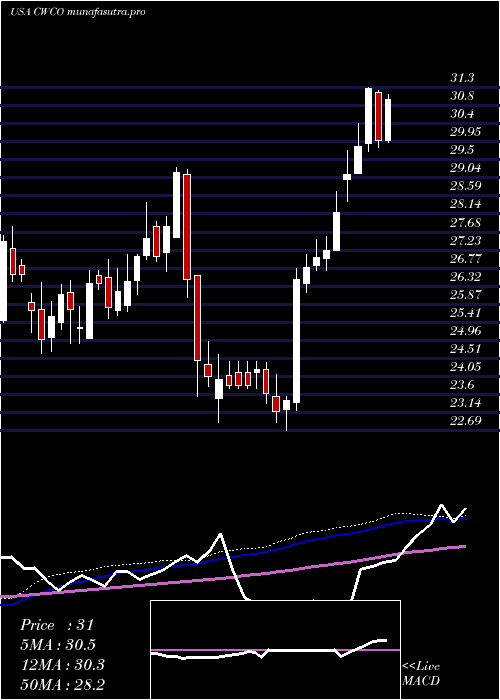Image resolution: width=500 pixels, height=700 pixels.
Task: Click the USA CWCO munafasutra.pro title
Action: point(78,12)
